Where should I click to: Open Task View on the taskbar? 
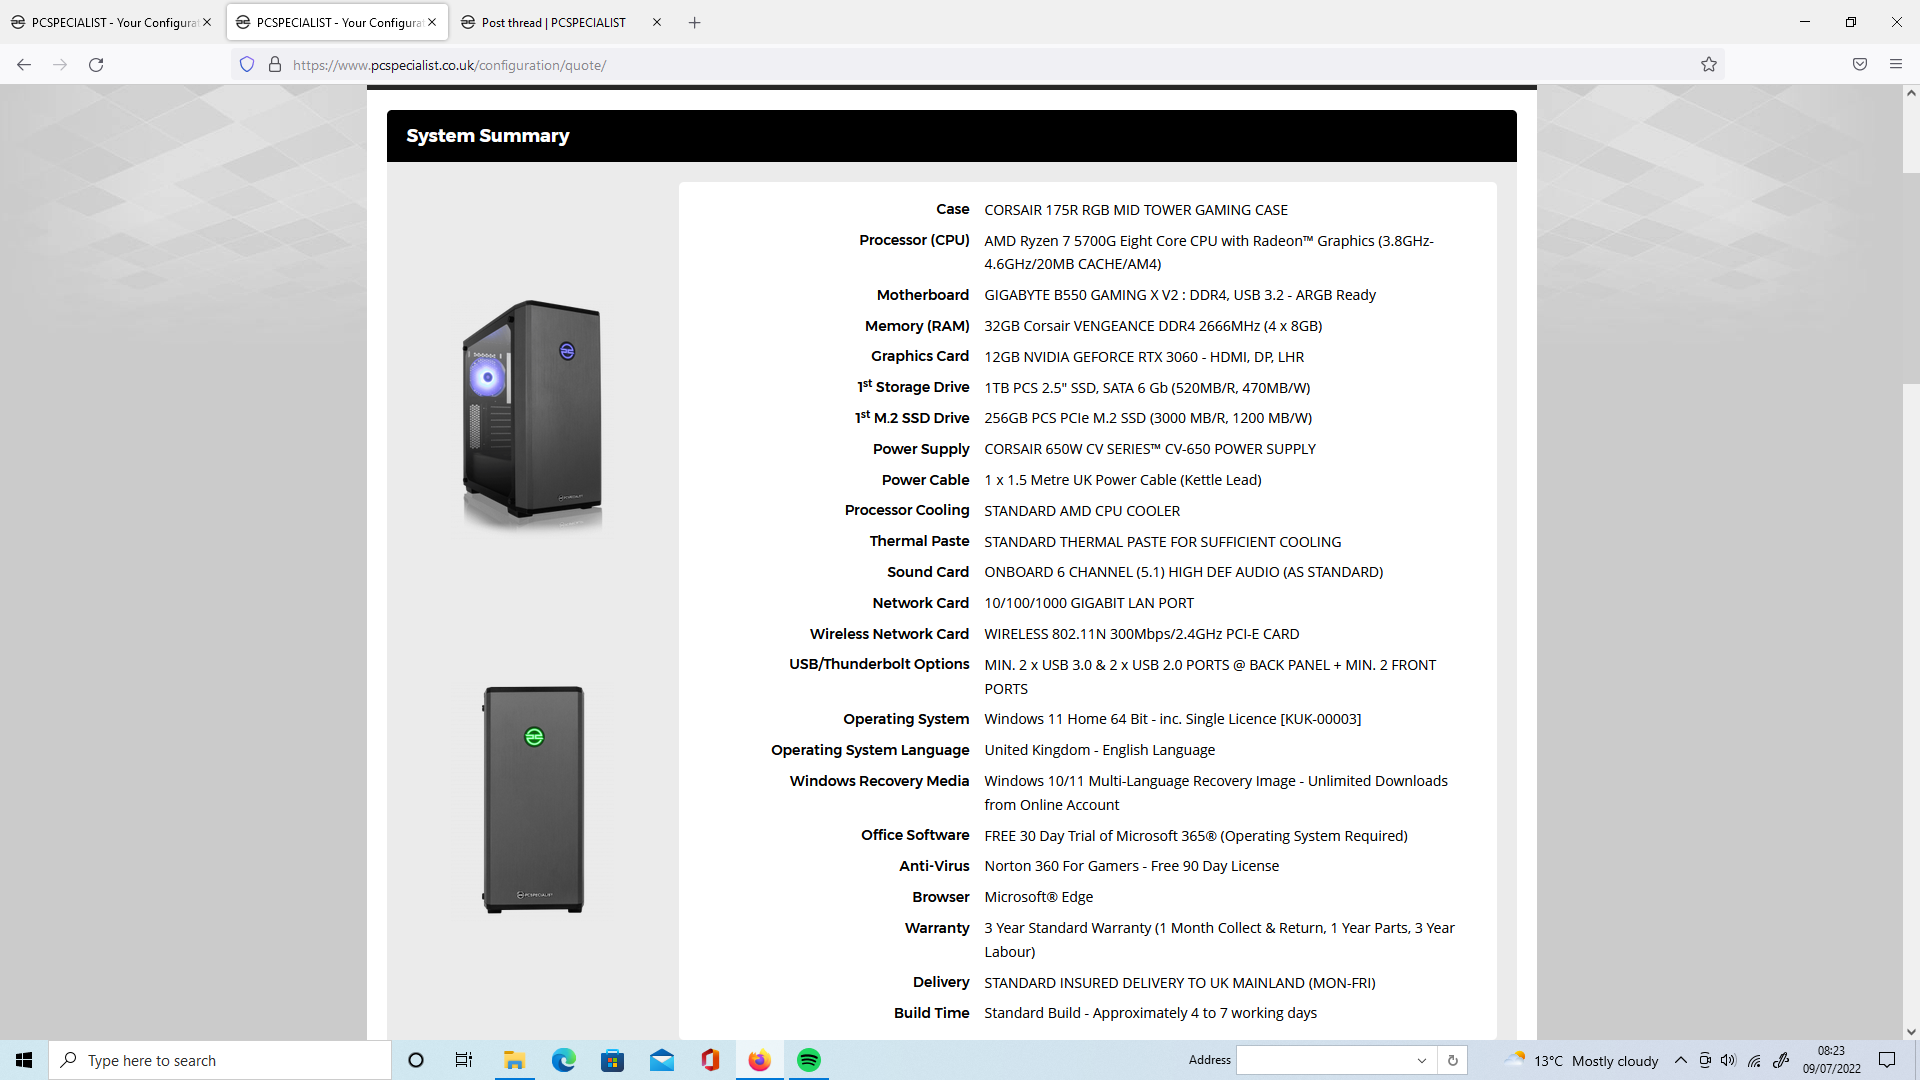(x=464, y=1060)
